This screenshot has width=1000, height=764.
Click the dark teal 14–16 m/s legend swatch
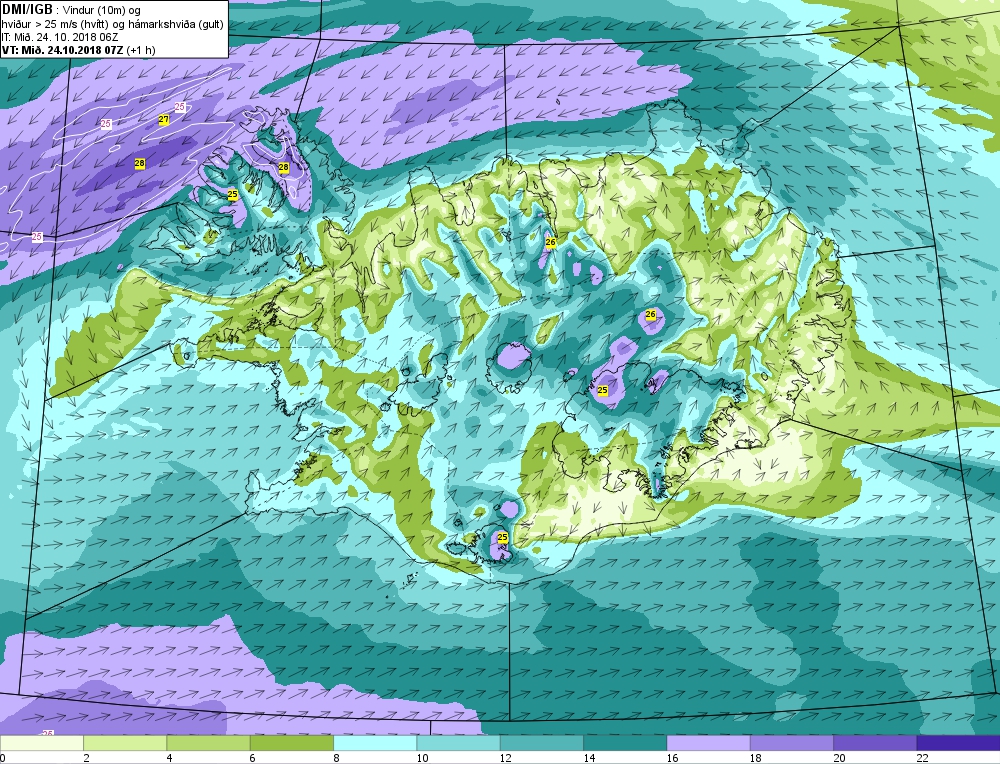tap(625, 743)
